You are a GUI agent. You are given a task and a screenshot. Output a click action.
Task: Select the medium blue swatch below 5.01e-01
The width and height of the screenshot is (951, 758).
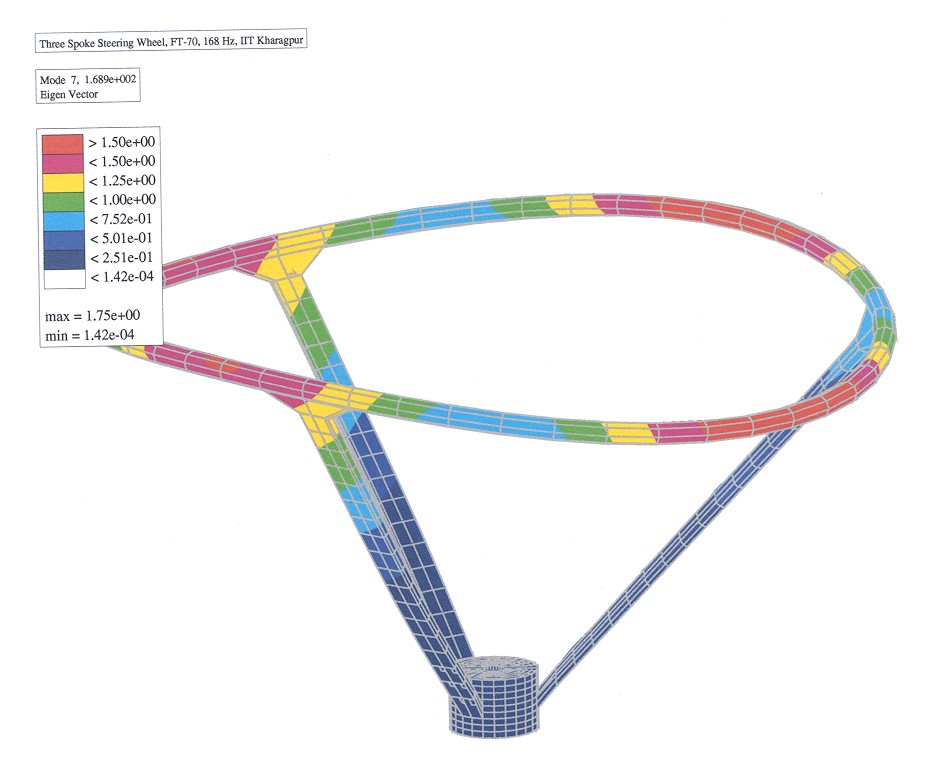pos(63,240)
